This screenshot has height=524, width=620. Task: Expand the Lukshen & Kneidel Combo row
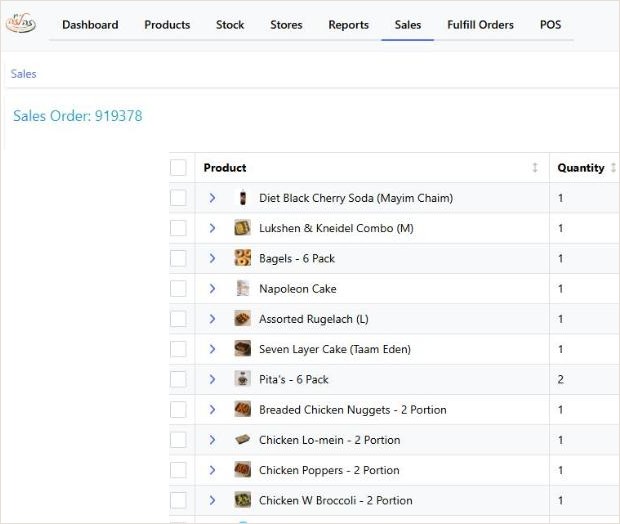(212, 228)
